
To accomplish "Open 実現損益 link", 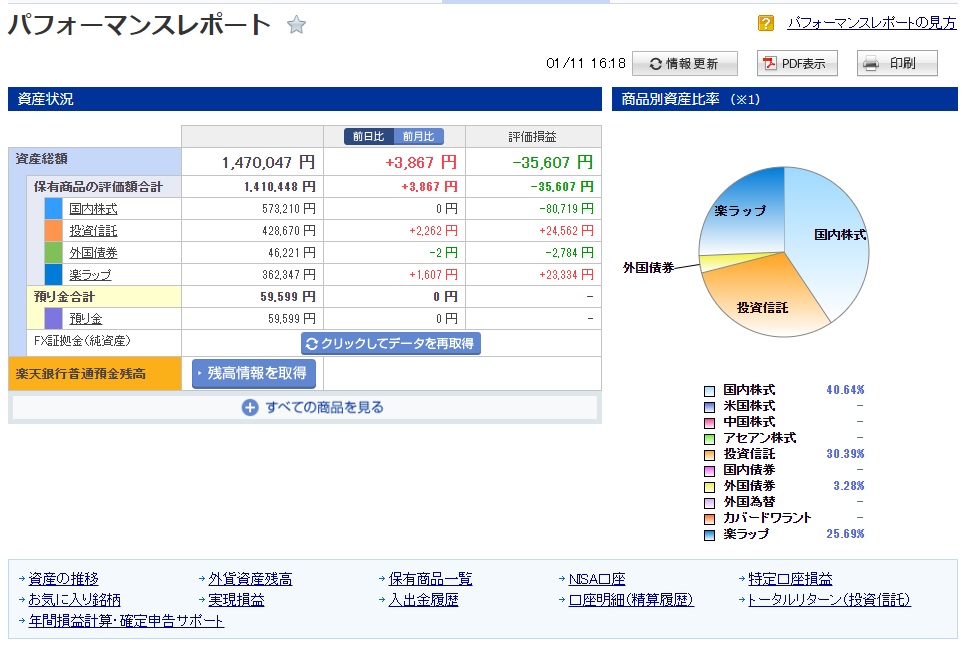I will [x=236, y=600].
